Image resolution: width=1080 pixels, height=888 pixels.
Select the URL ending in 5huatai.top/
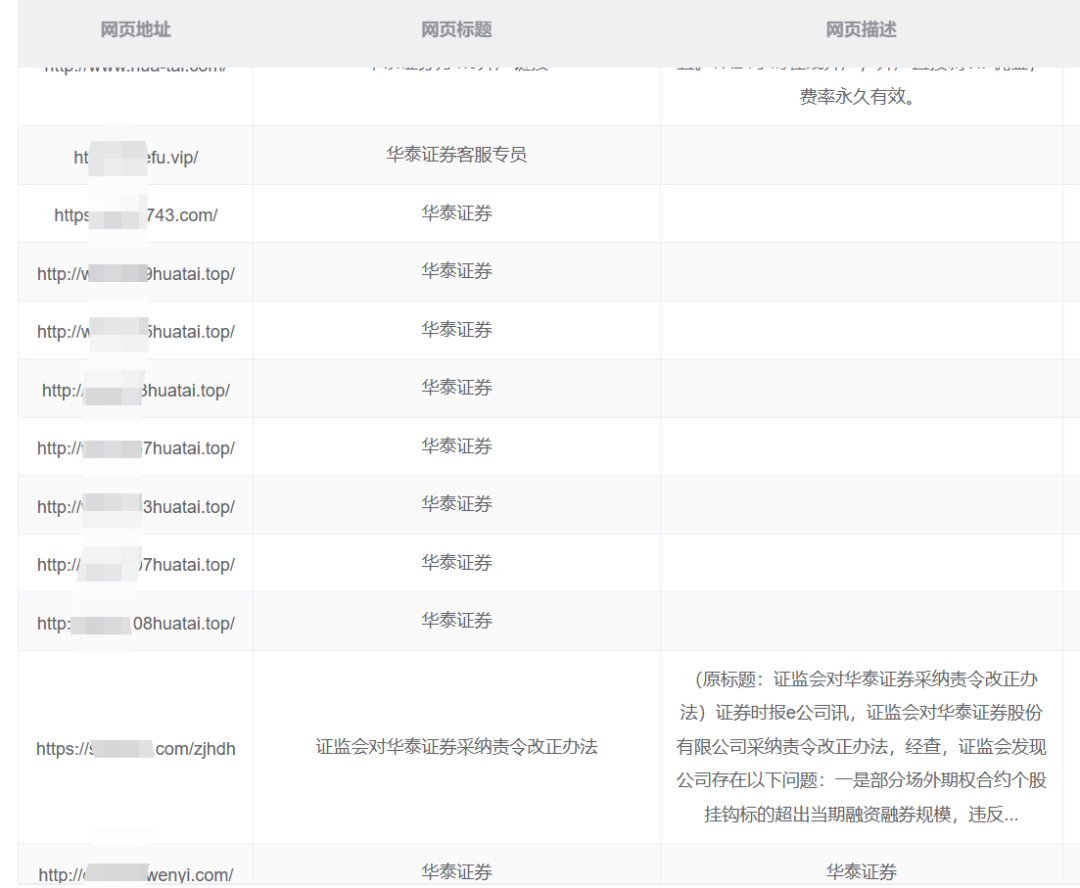136,331
